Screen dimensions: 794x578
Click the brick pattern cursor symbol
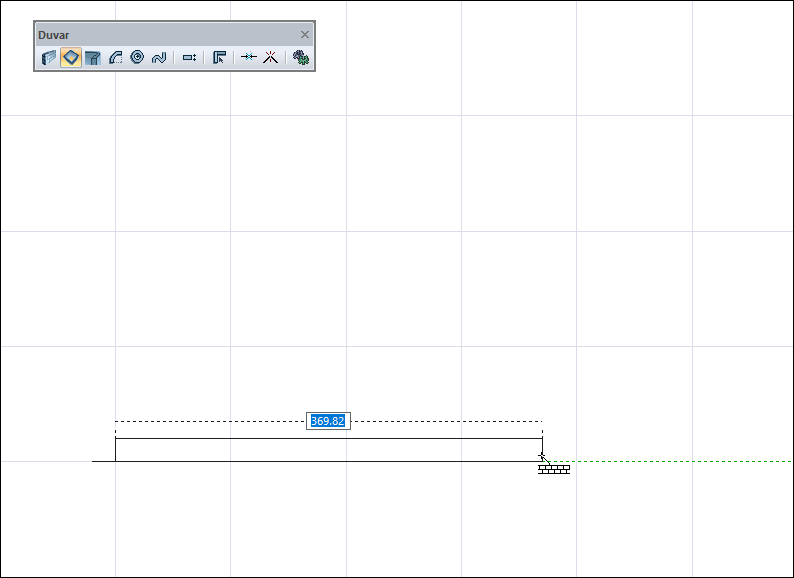(554, 469)
